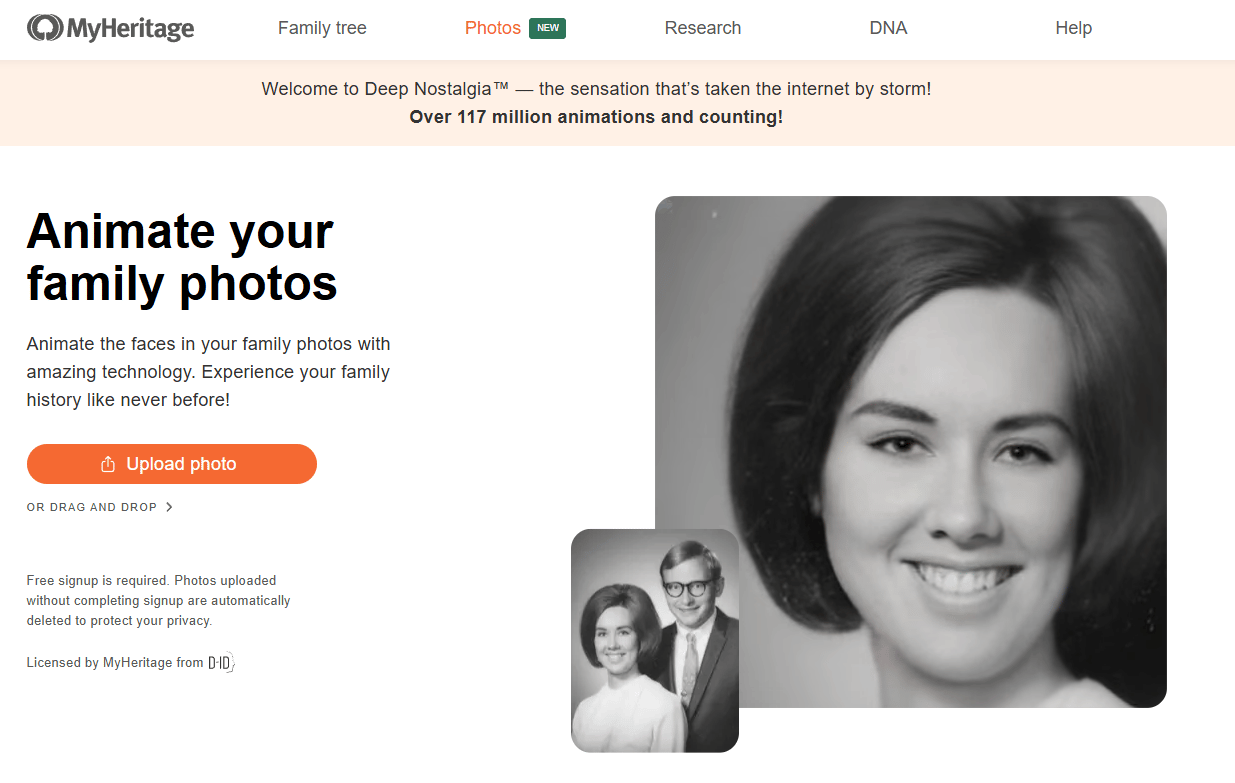Open the Photos menu
Viewport: 1235px width, 783px height.
coord(493,28)
